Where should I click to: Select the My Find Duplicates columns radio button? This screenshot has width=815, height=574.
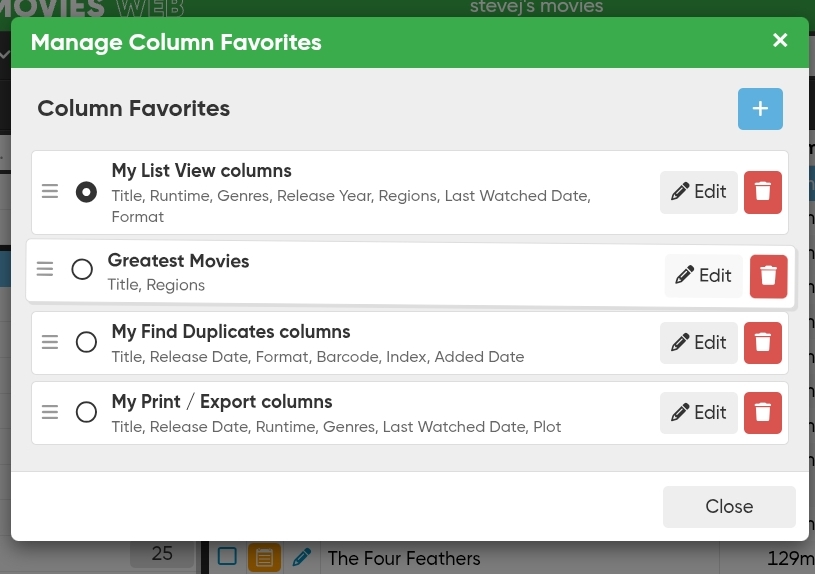(87, 343)
